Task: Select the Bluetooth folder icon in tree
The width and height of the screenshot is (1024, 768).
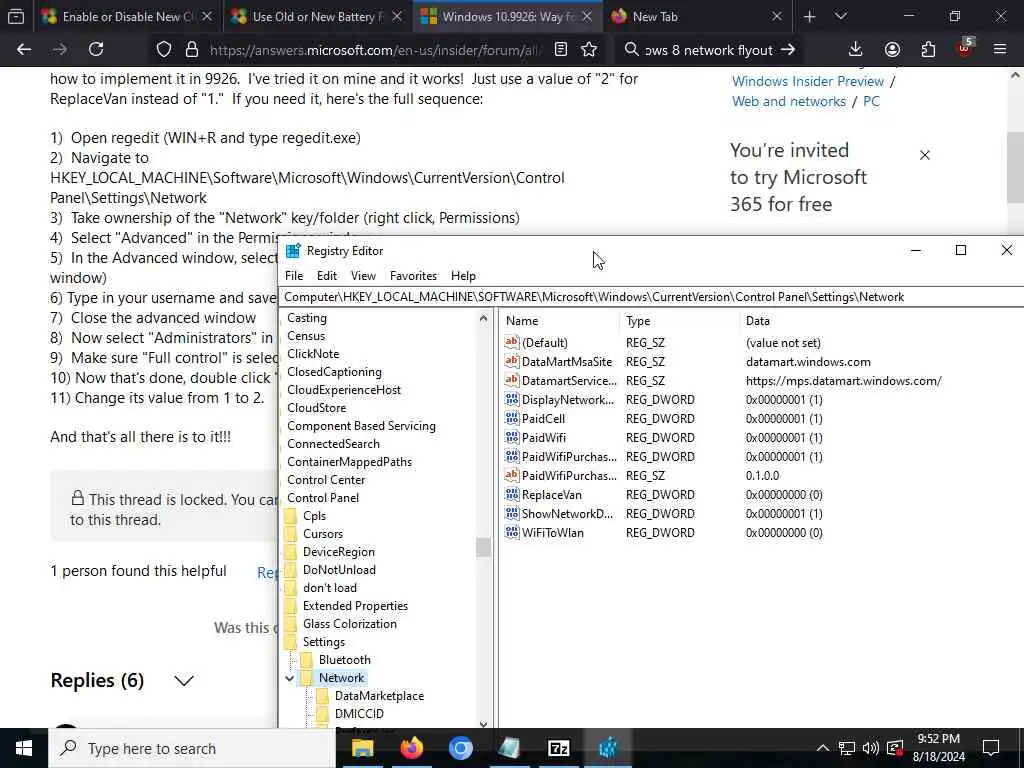Action: tap(307, 660)
